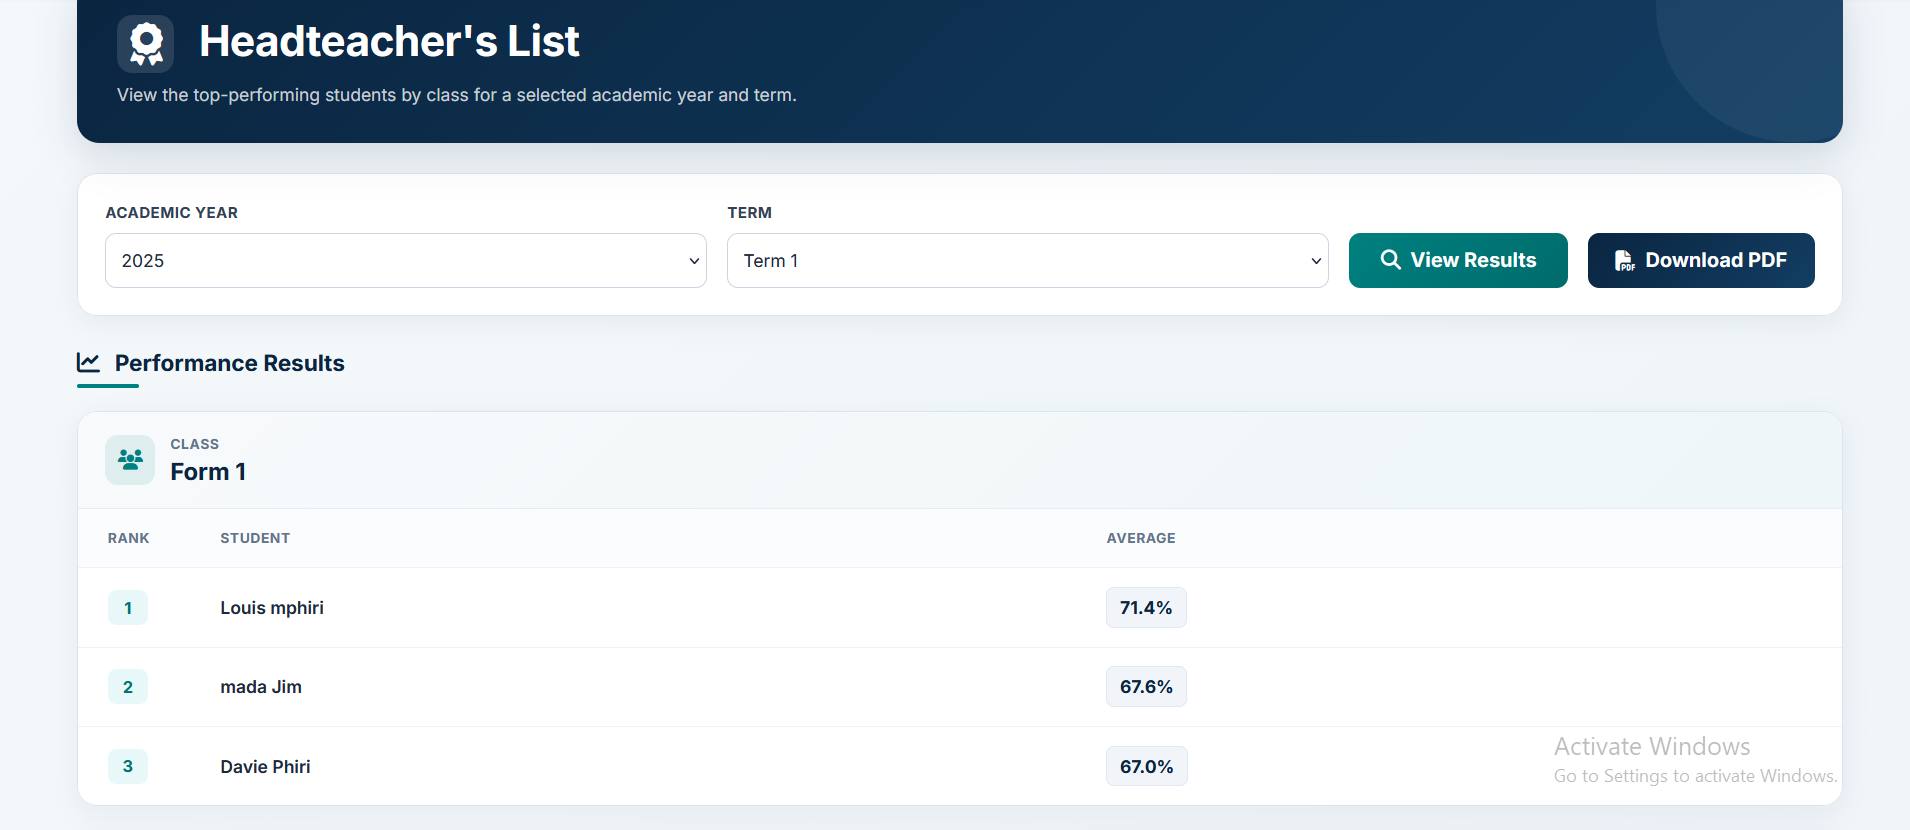Click the TERM field label
Viewport: 1910px width, 830px height.
click(750, 213)
